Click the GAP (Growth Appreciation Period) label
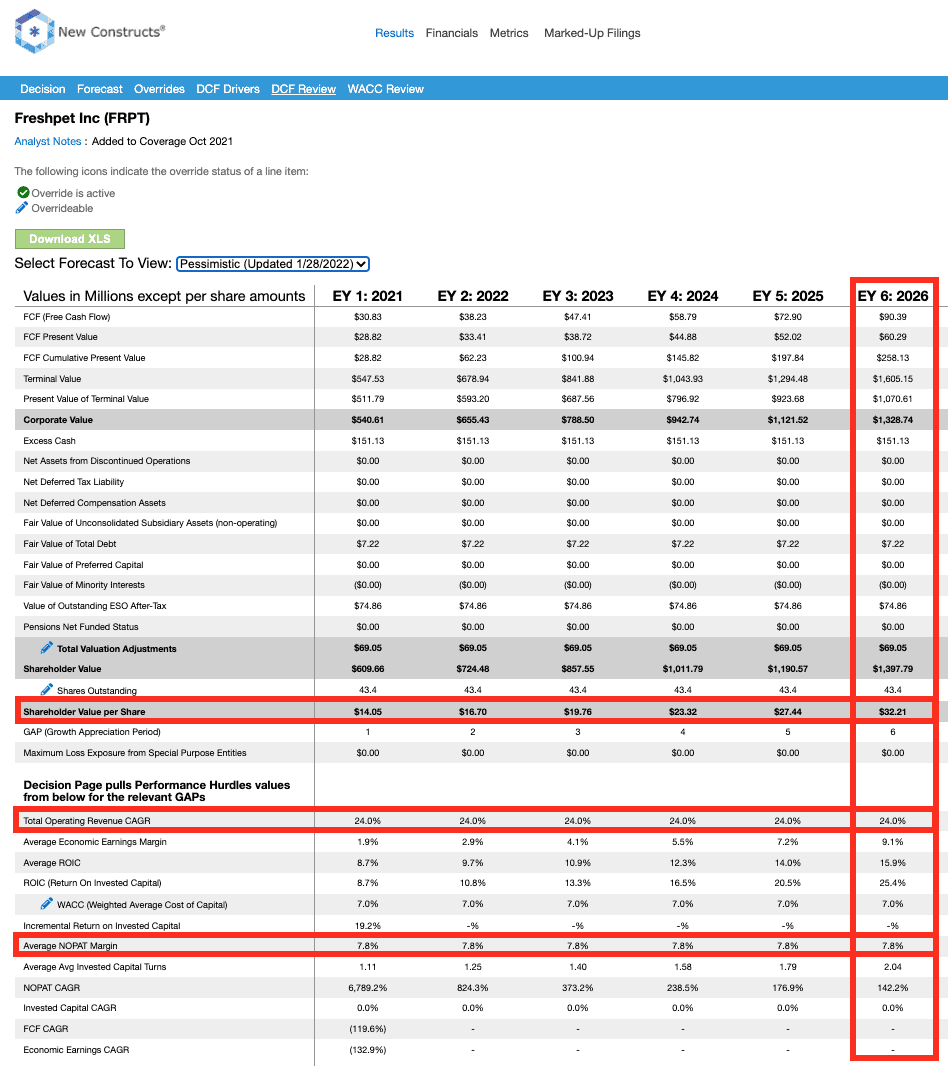This screenshot has width=948, height=1066. [92, 732]
